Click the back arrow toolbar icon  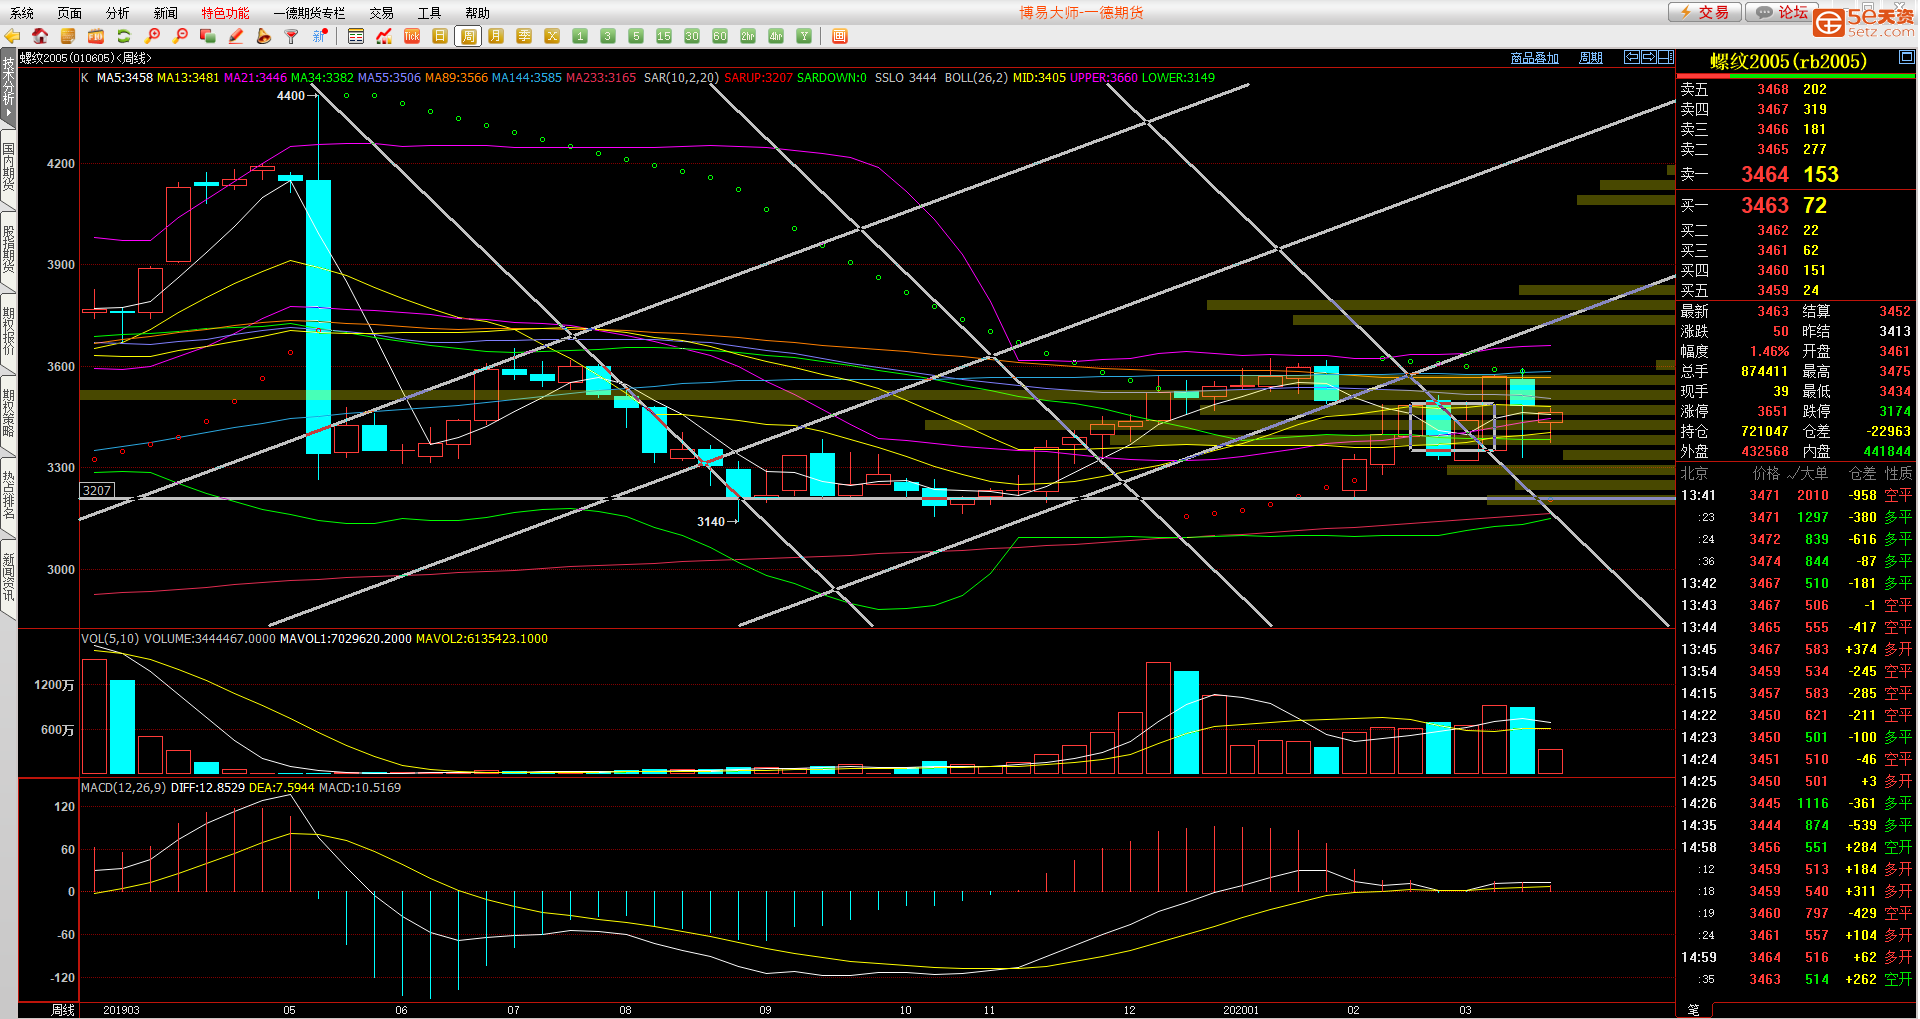[x=13, y=36]
